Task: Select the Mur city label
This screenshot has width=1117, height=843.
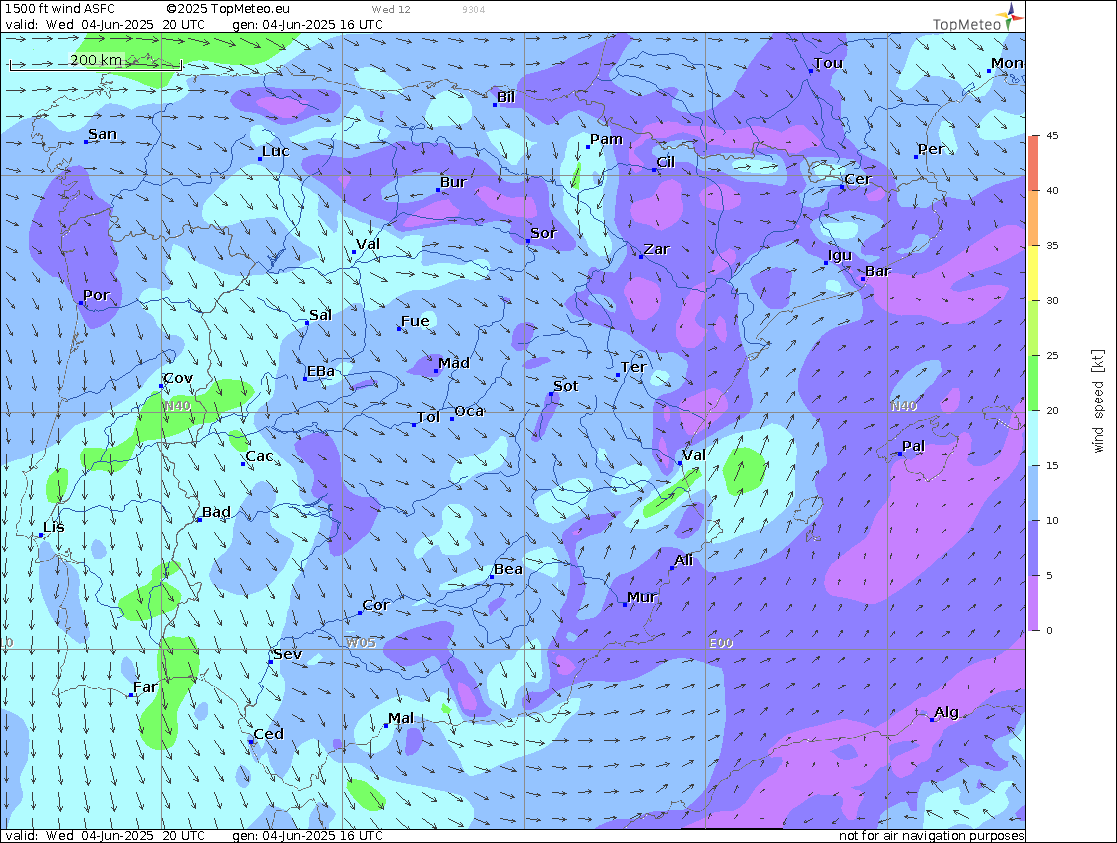Action: click(642, 597)
